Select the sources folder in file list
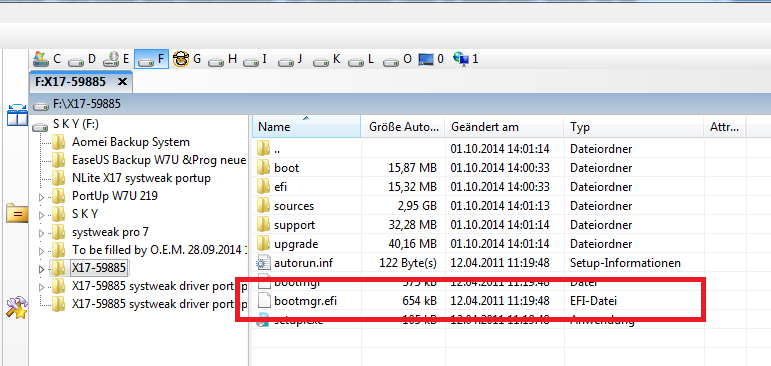771x366 pixels. [x=499, y=206]
